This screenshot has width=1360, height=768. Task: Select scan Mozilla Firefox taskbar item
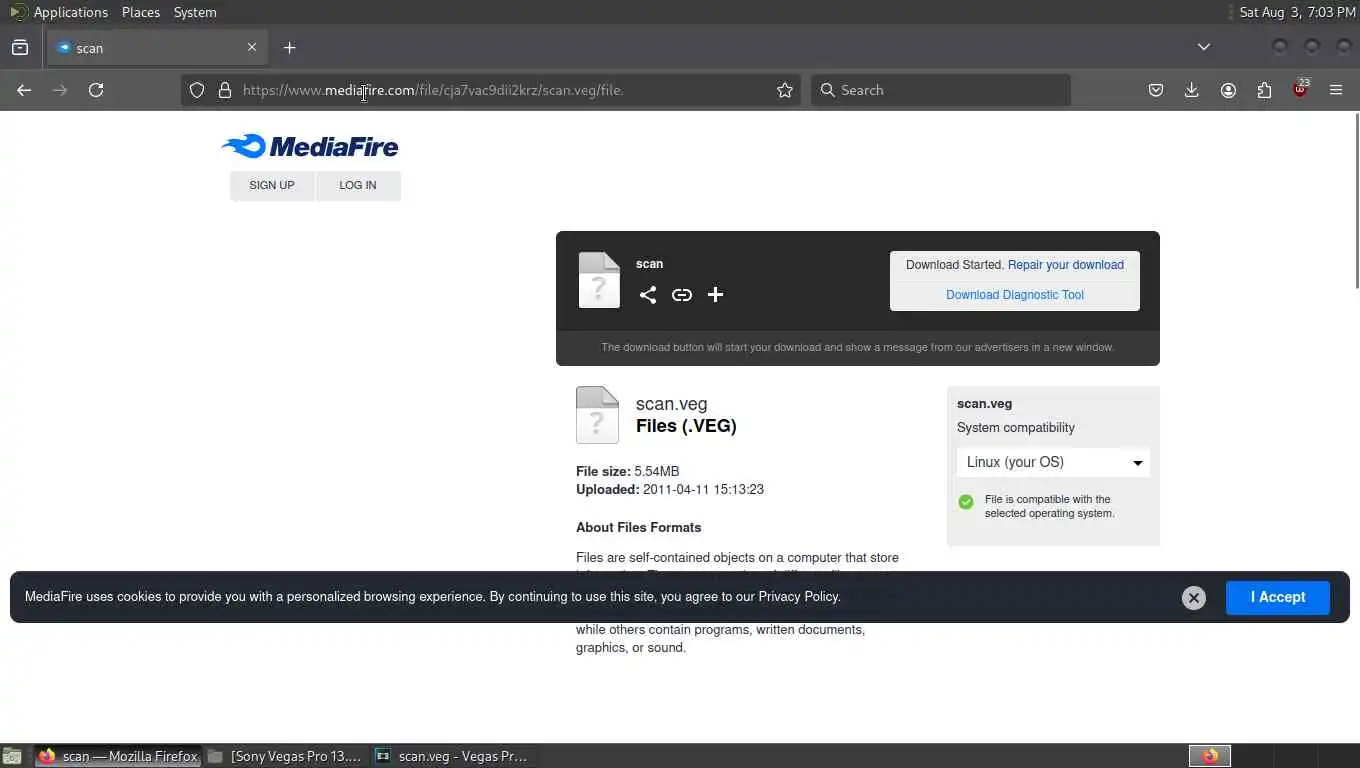(x=118, y=756)
